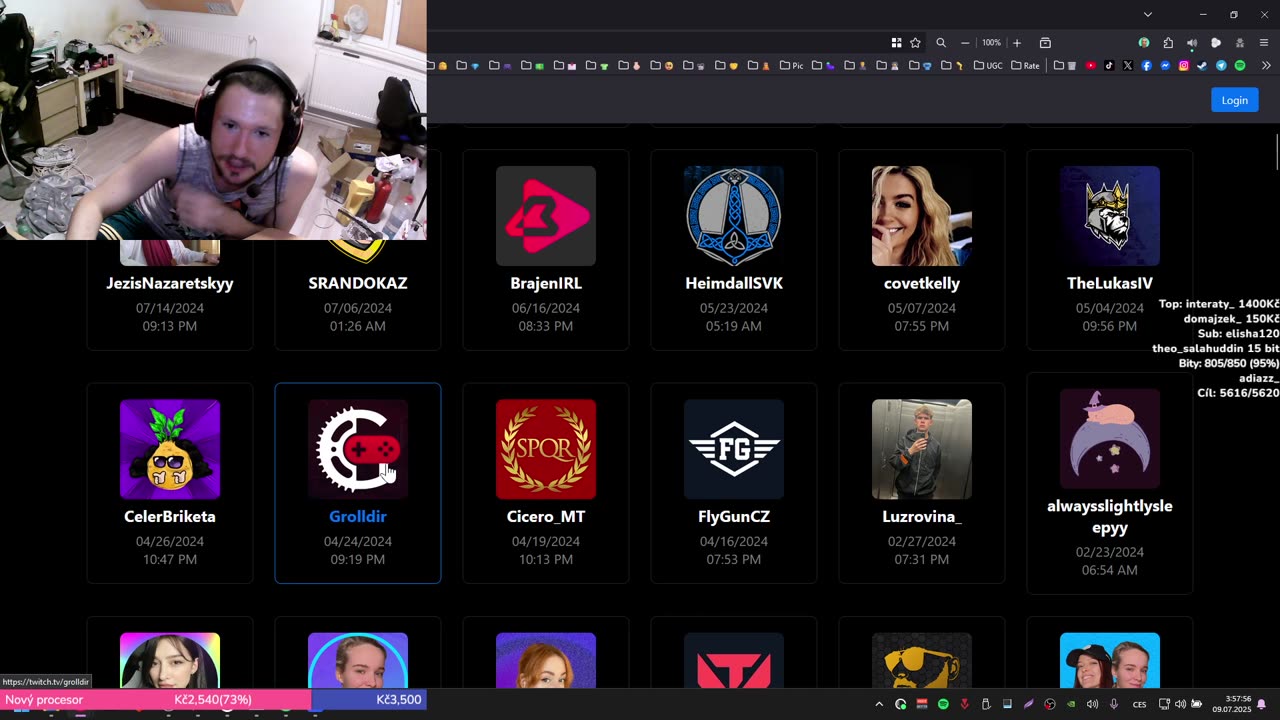1280x720 pixels.
Task: Click the Cicero_MT channel name
Action: pyautogui.click(x=546, y=516)
